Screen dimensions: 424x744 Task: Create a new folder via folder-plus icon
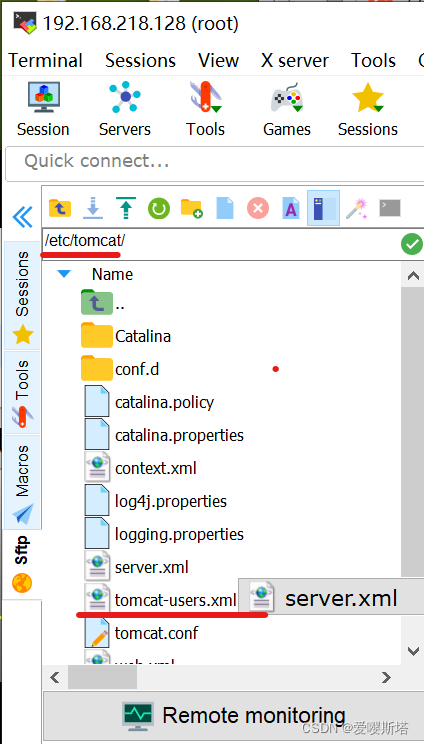point(192,208)
